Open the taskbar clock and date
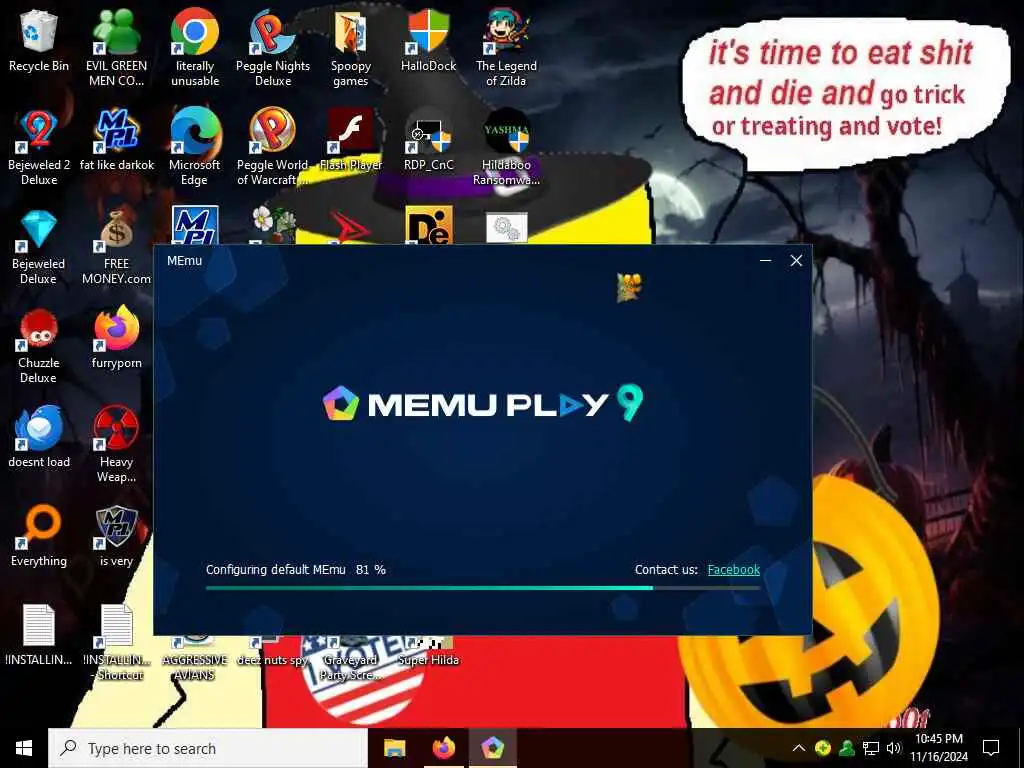The width and height of the screenshot is (1024, 768). pos(939,748)
